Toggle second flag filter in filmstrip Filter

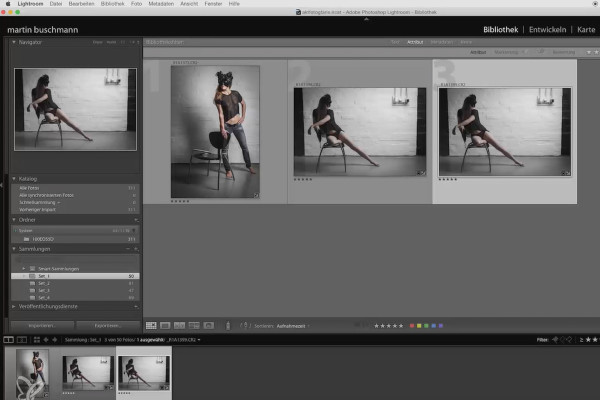[x=562, y=340]
